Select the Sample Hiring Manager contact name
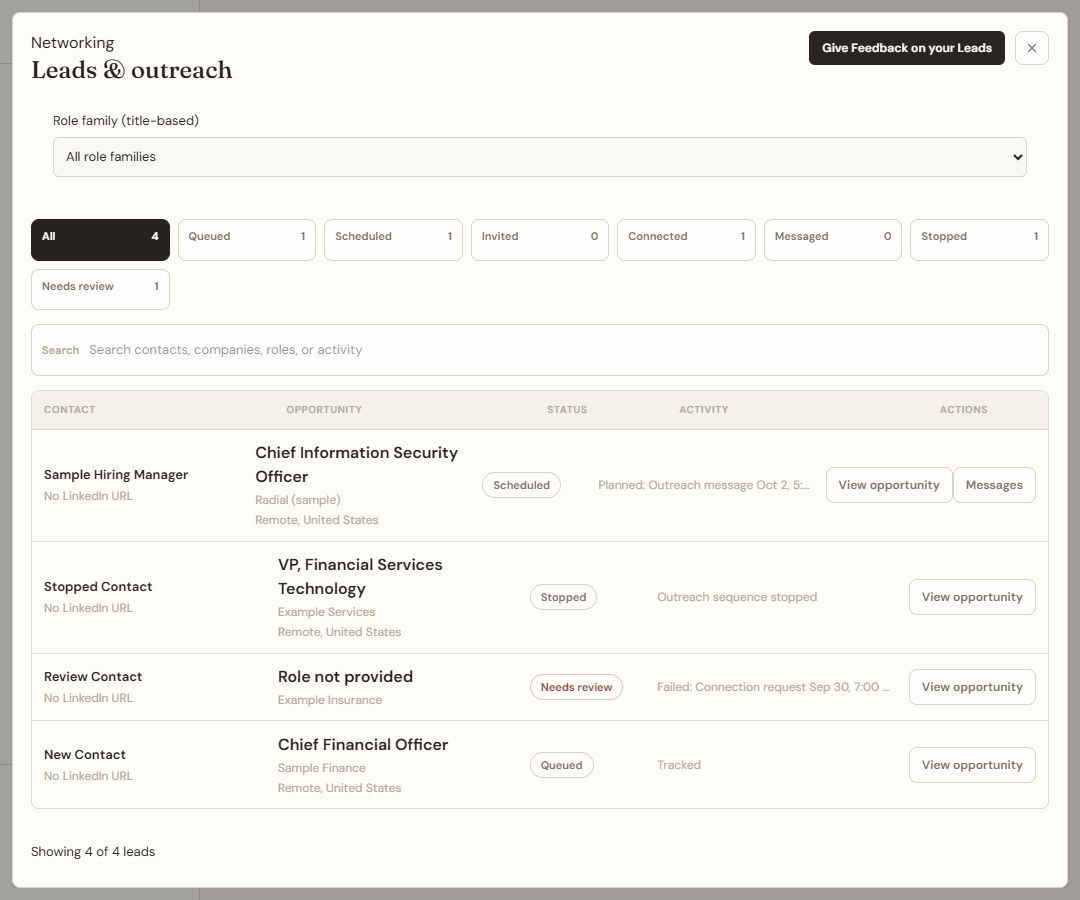1080x900 pixels. (x=116, y=474)
